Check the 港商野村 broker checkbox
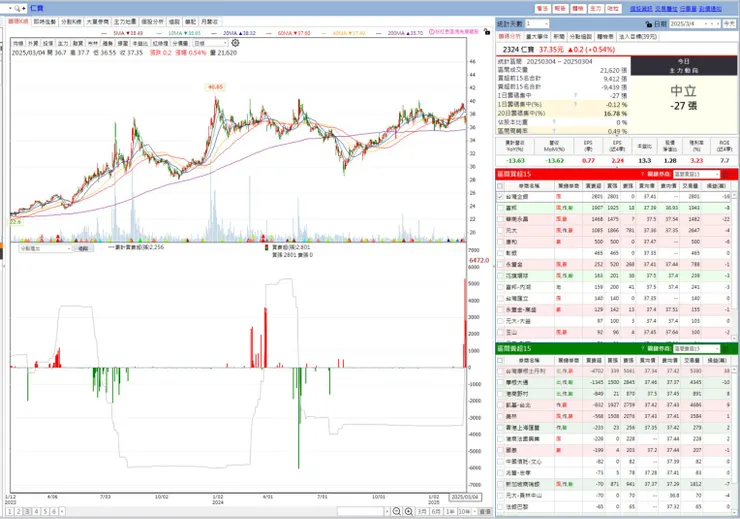 [500, 394]
